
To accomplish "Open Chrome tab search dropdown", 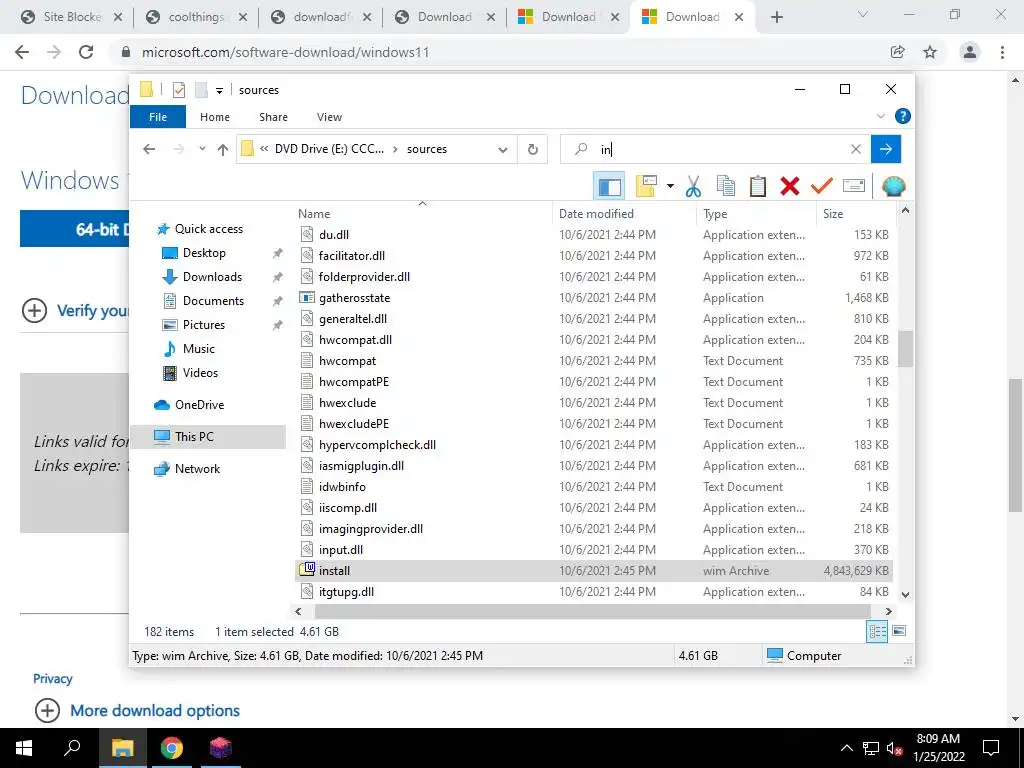I will [863, 14].
